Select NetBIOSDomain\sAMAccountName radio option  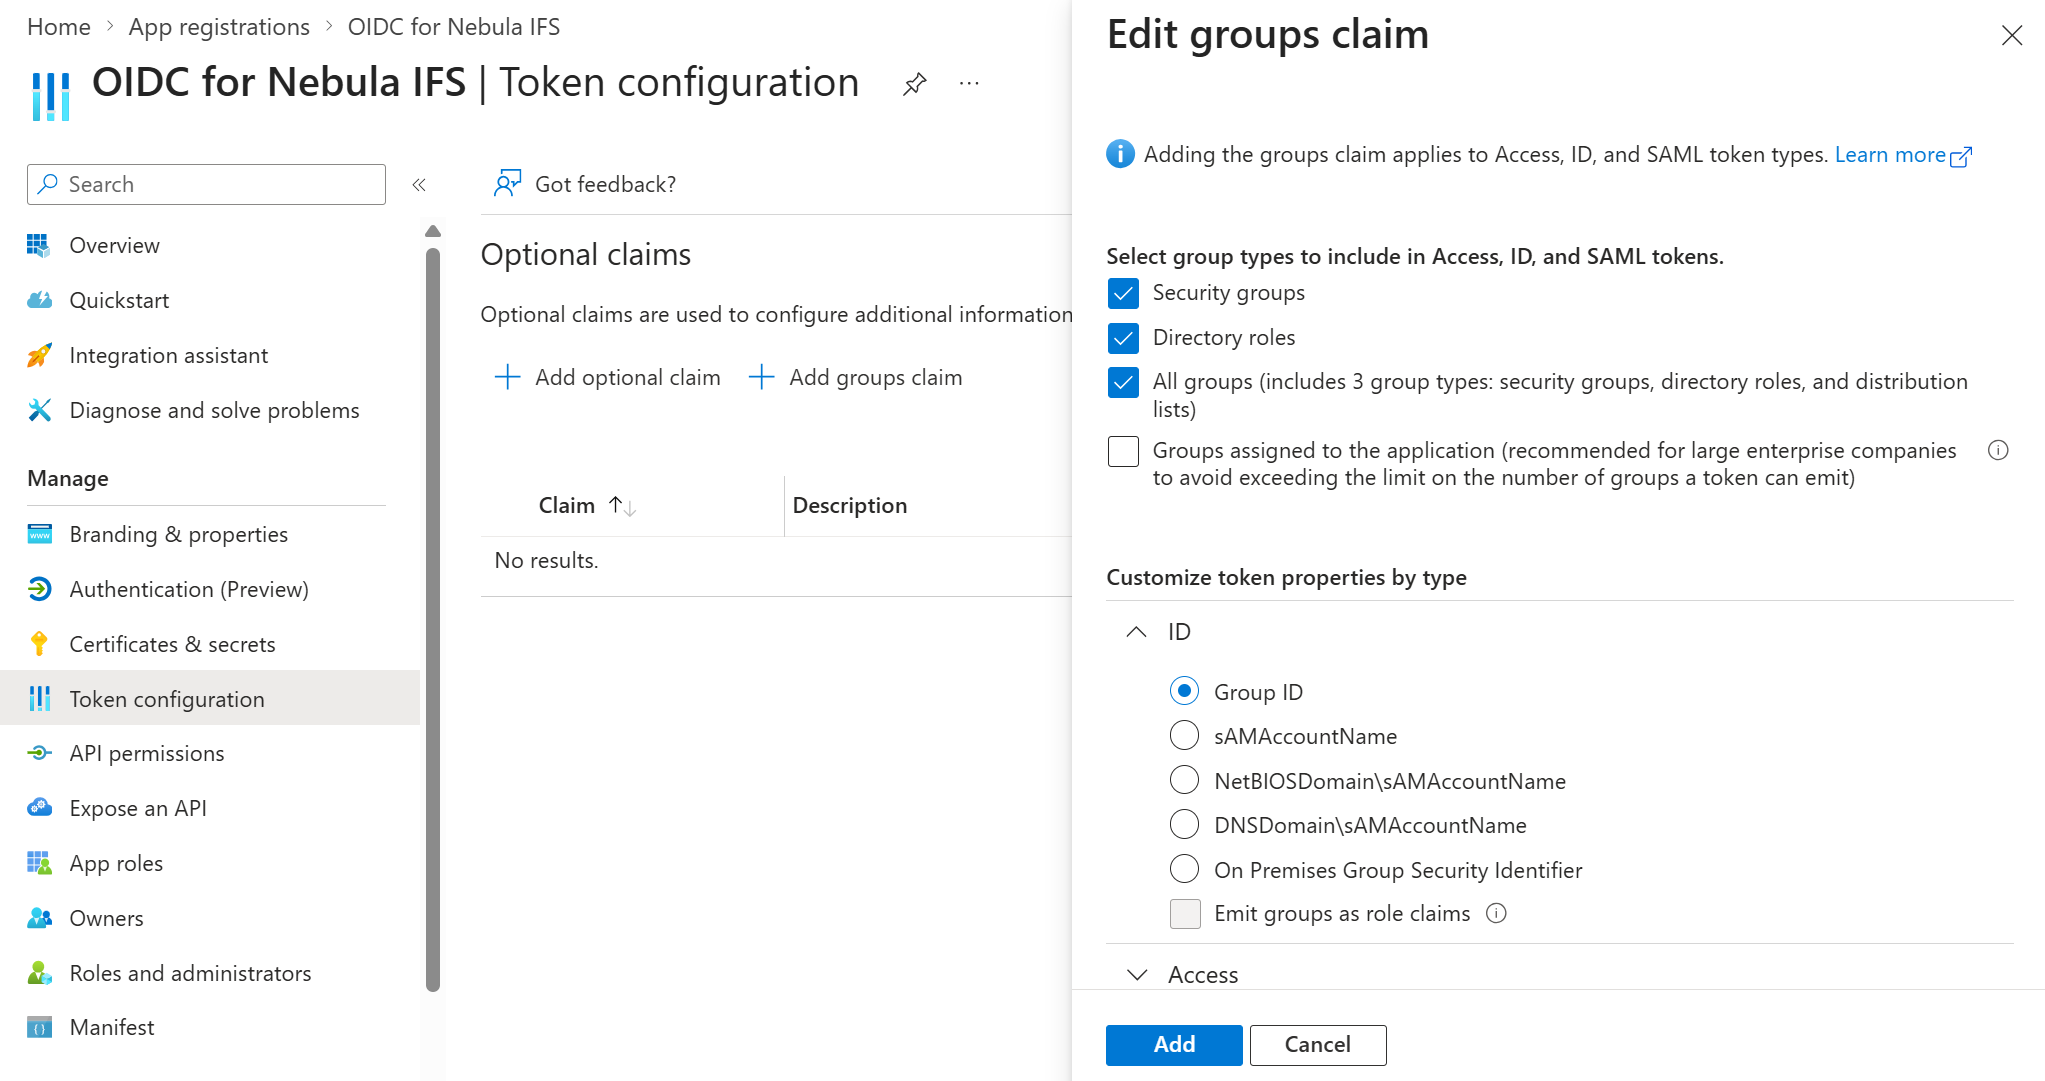pos(1184,780)
